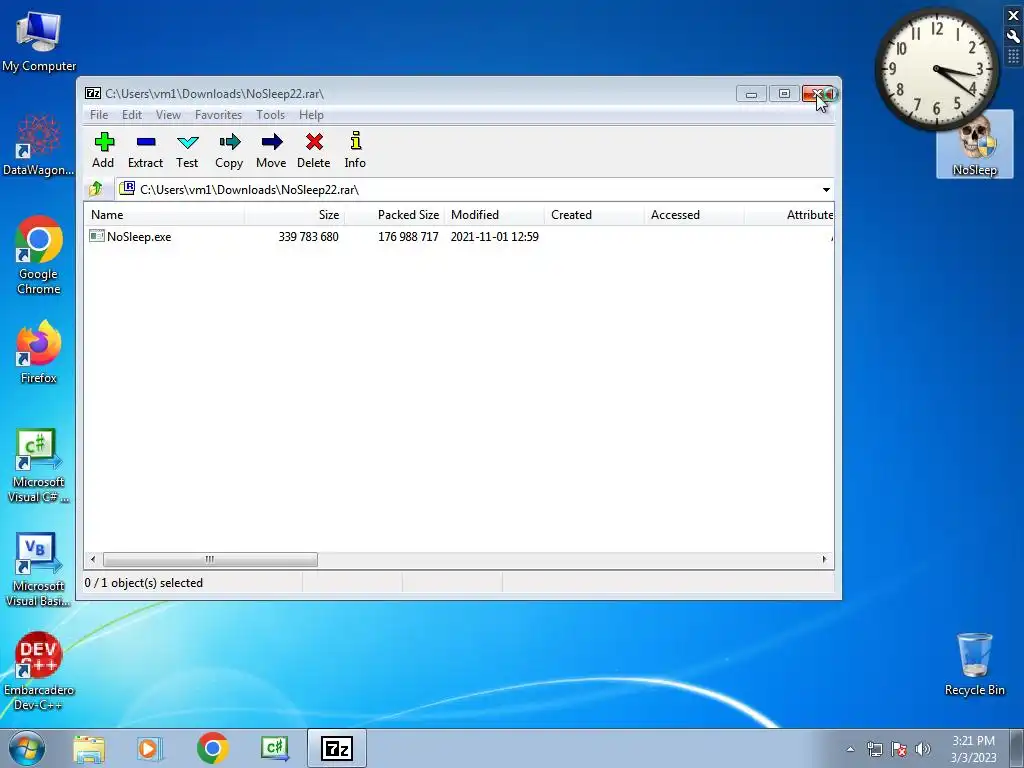
Task: Select the NoSleep skull desktop icon
Action: tap(975, 145)
